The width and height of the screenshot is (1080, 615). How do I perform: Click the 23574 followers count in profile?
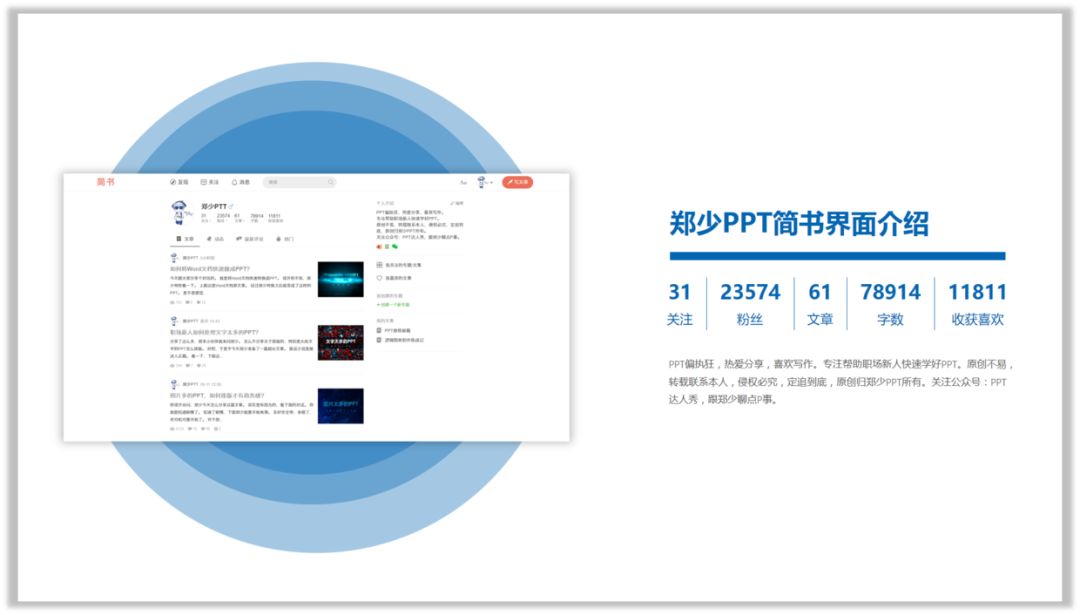click(x=222, y=218)
